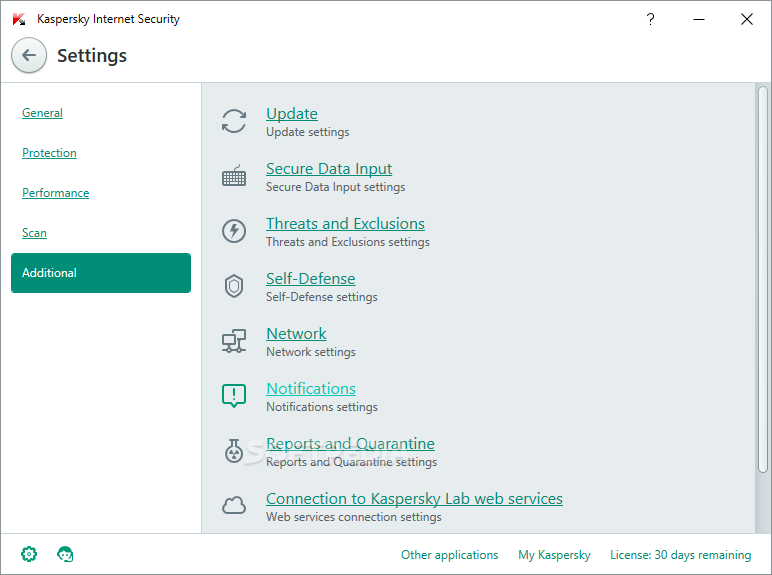Image resolution: width=772 pixels, height=575 pixels.
Task: Open the Reports and Quarantine link
Action: [x=351, y=444]
